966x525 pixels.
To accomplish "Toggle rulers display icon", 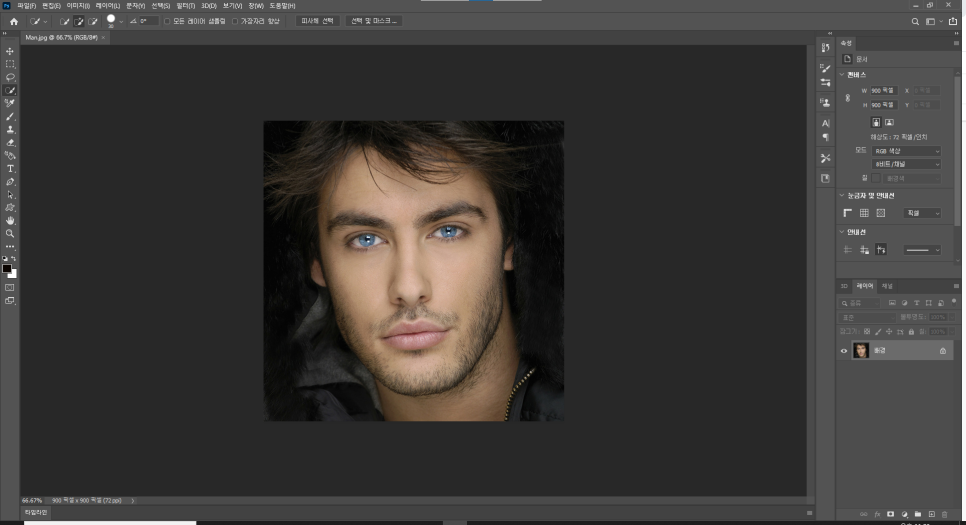I will [848, 213].
